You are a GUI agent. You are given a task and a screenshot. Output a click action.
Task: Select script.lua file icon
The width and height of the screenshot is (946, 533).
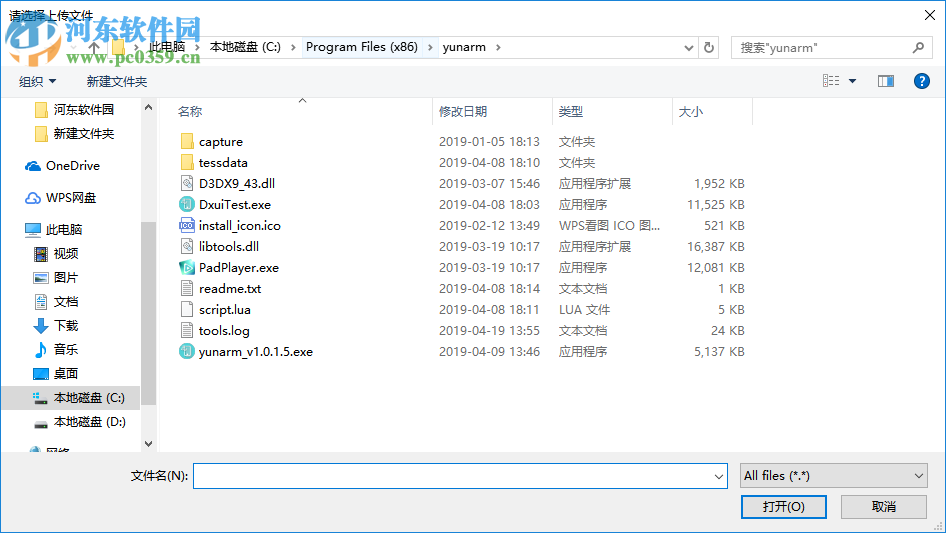(187, 310)
